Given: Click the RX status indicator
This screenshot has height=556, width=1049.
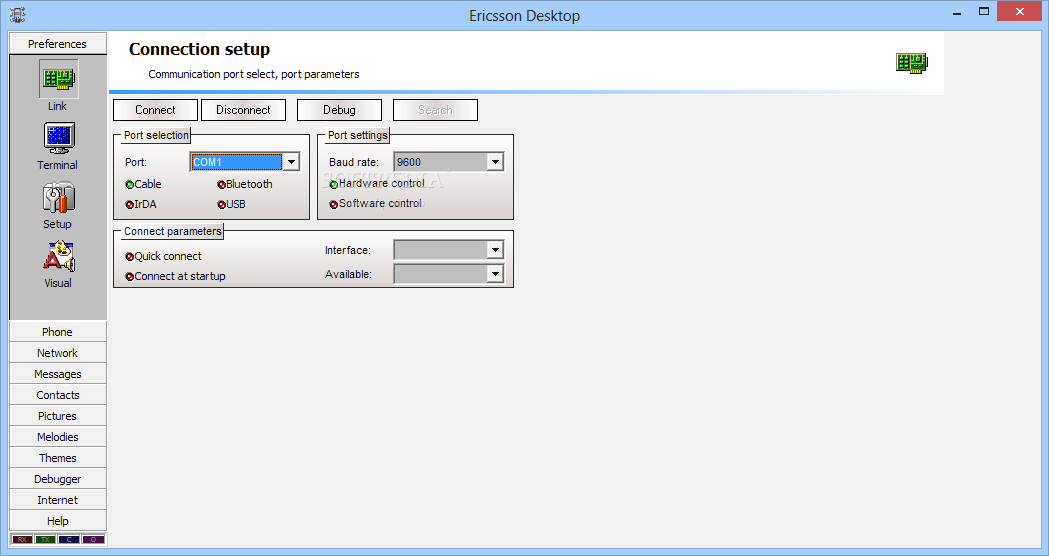Looking at the screenshot, I should 22,539.
